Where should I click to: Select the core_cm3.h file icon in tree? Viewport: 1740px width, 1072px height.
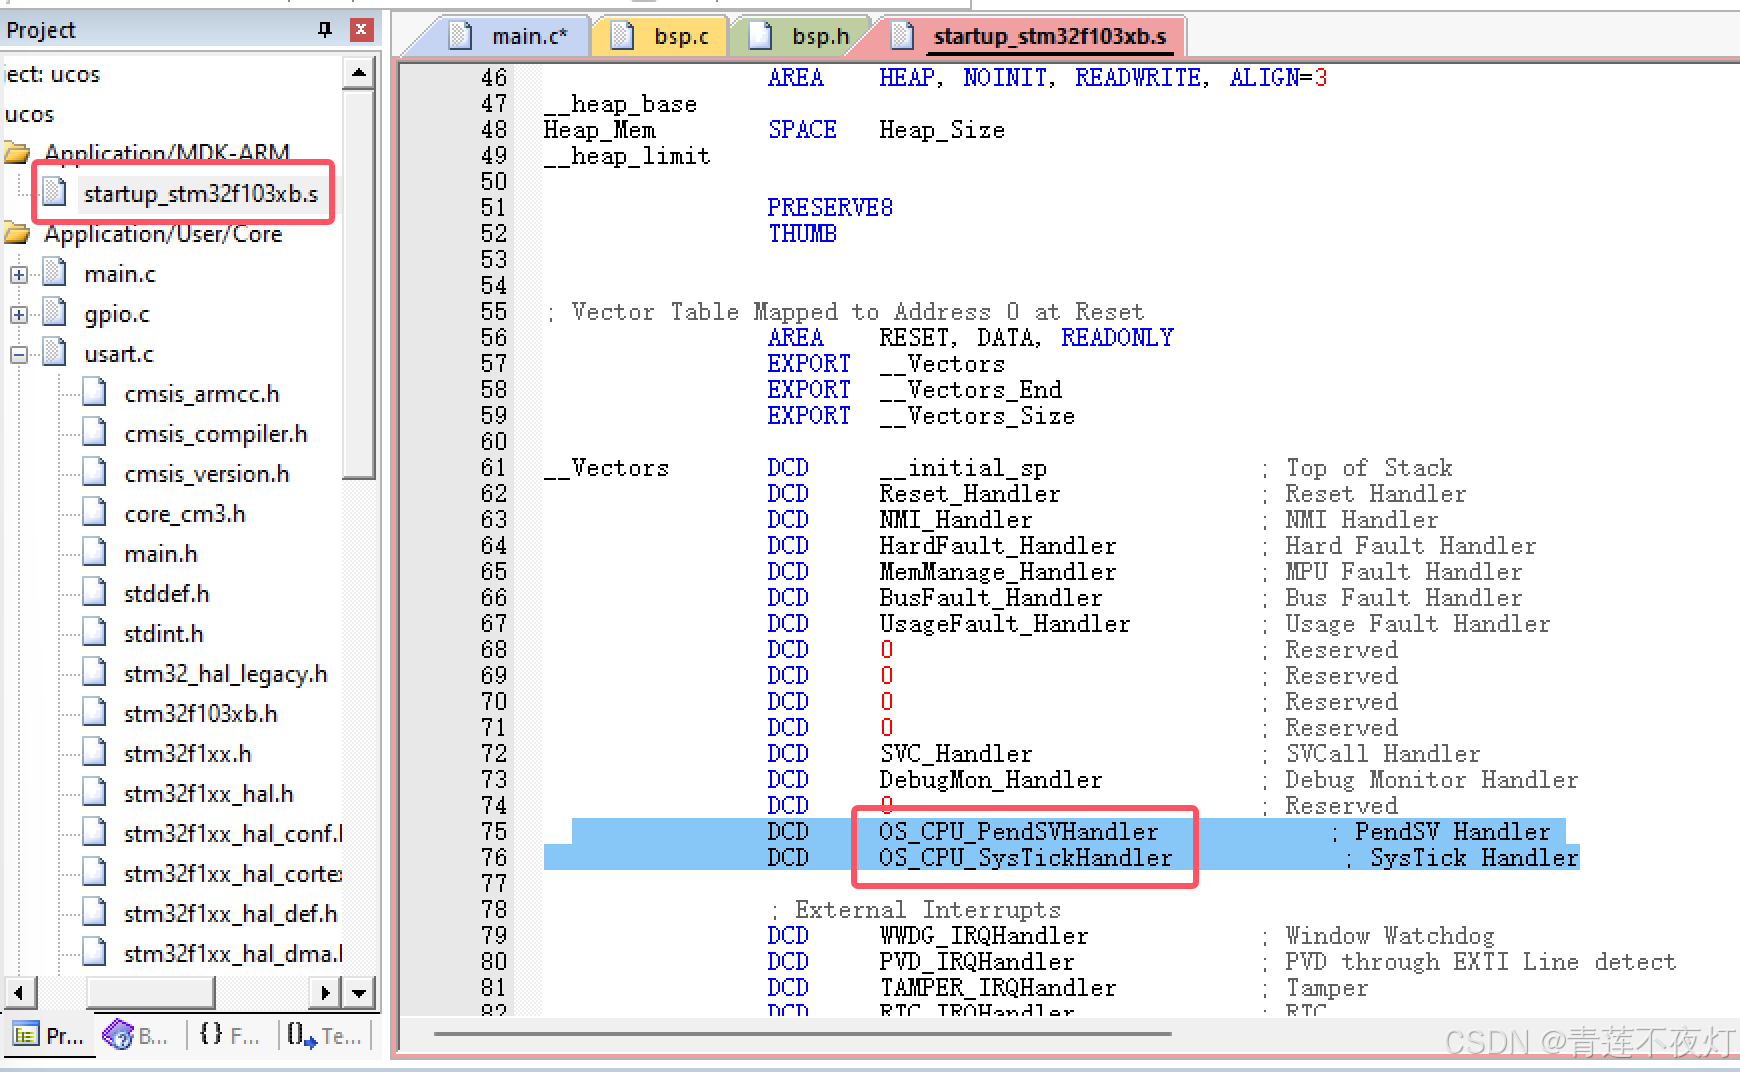tap(94, 512)
